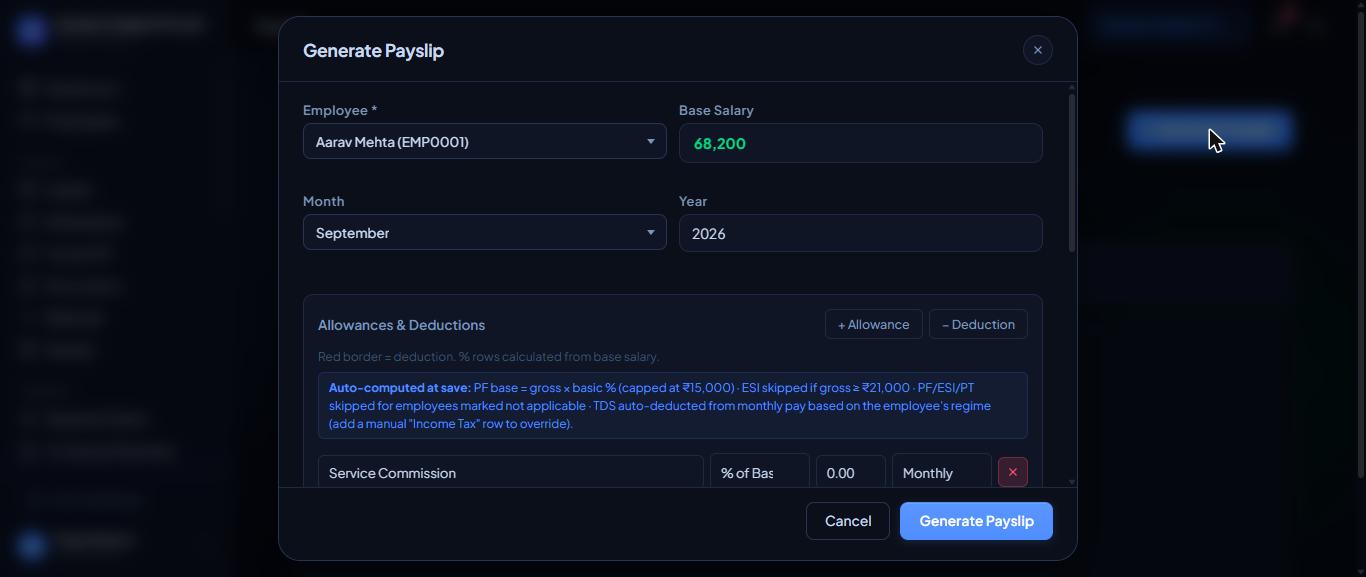Viewport: 1366px width, 577px height.
Task: Focus the Year field showing 2026
Action: 861,233
